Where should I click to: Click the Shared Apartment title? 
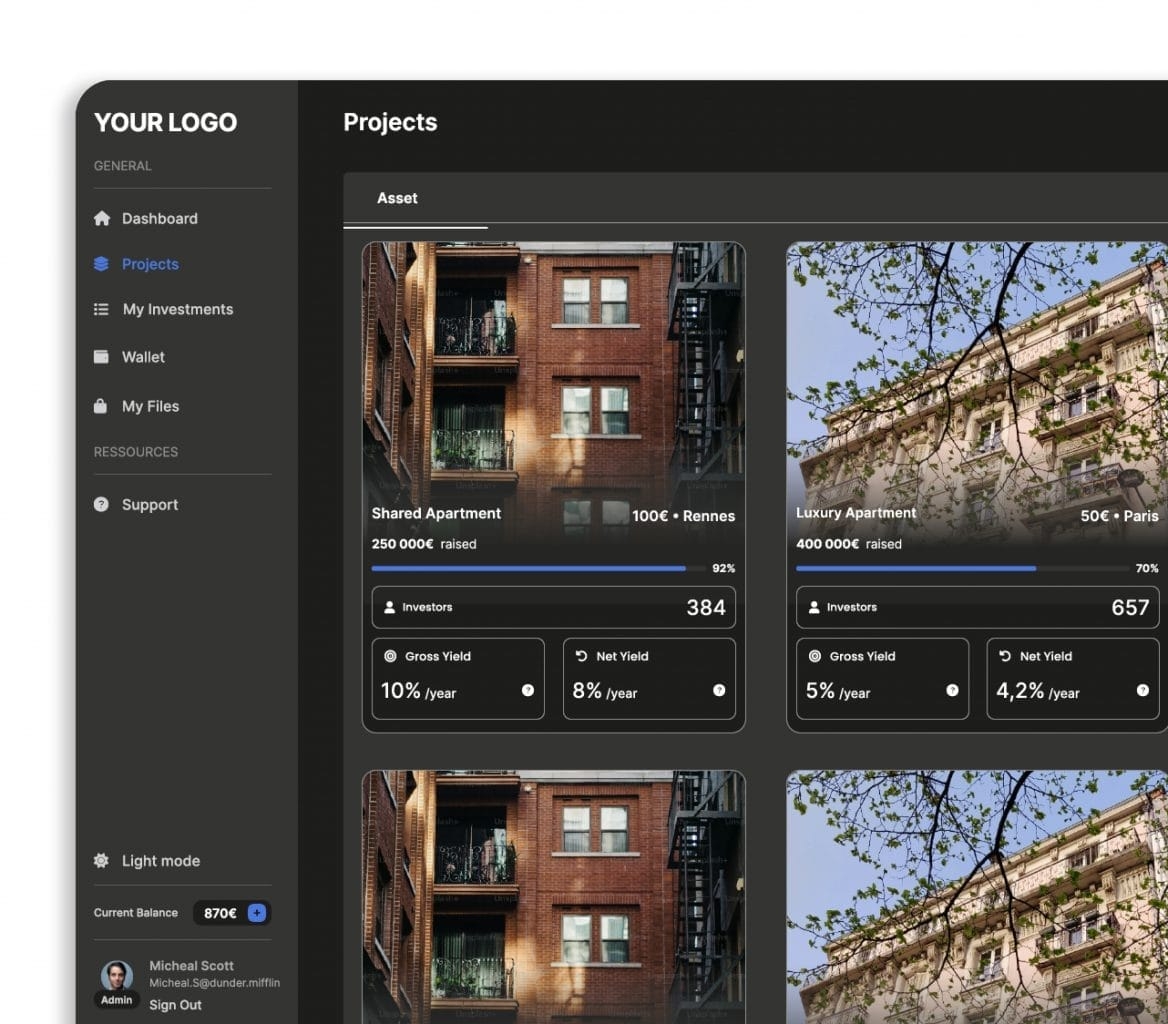coord(437,513)
